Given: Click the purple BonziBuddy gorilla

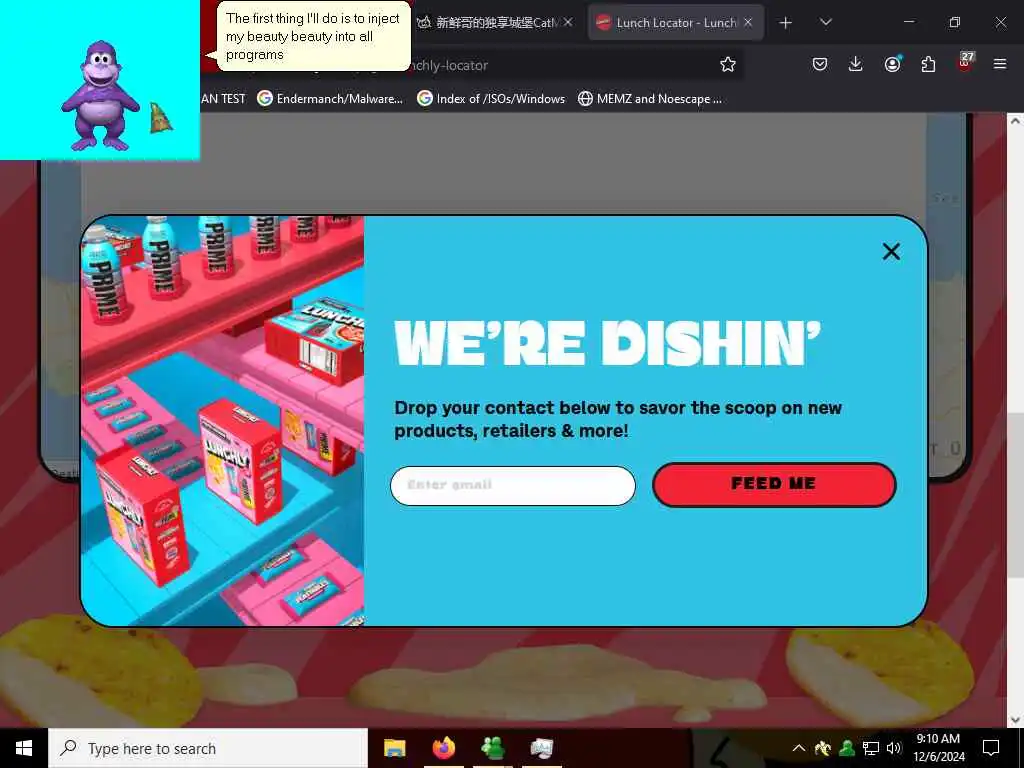Looking at the screenshot, I should (x=100, y=97).
